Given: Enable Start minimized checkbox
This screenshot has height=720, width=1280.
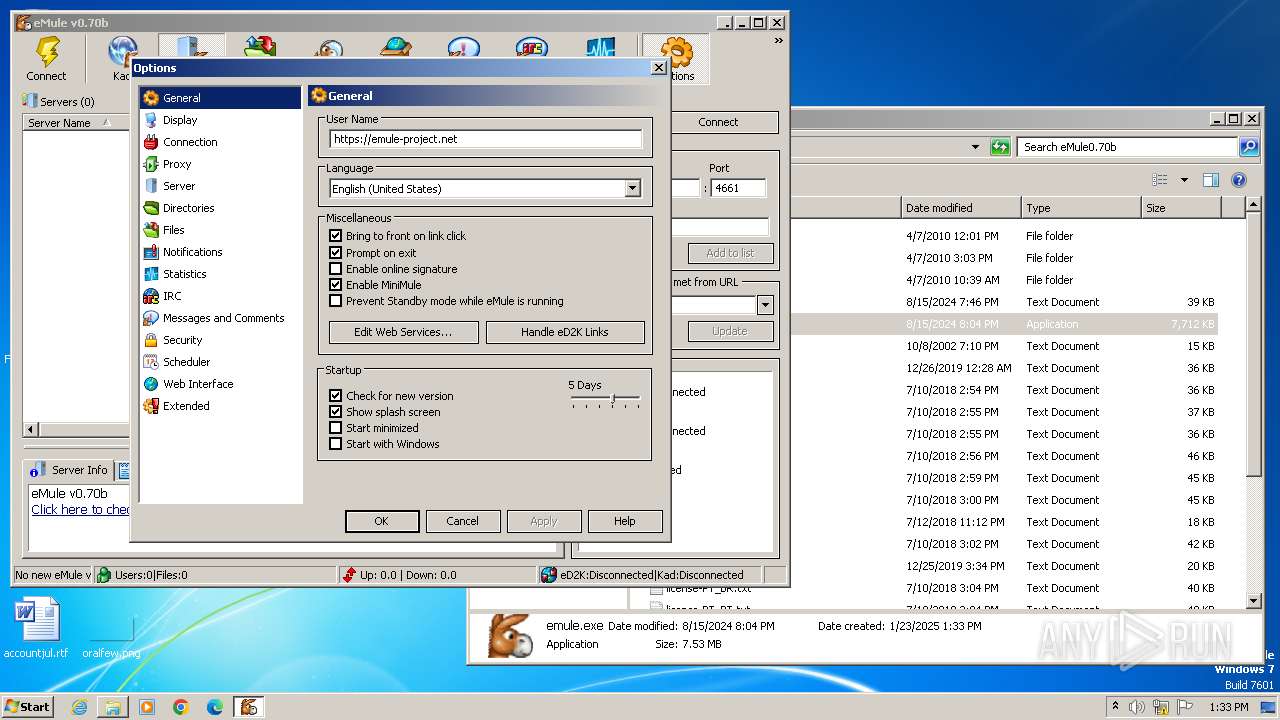Looking at the screenshot, I should click(x=336, y=428).
